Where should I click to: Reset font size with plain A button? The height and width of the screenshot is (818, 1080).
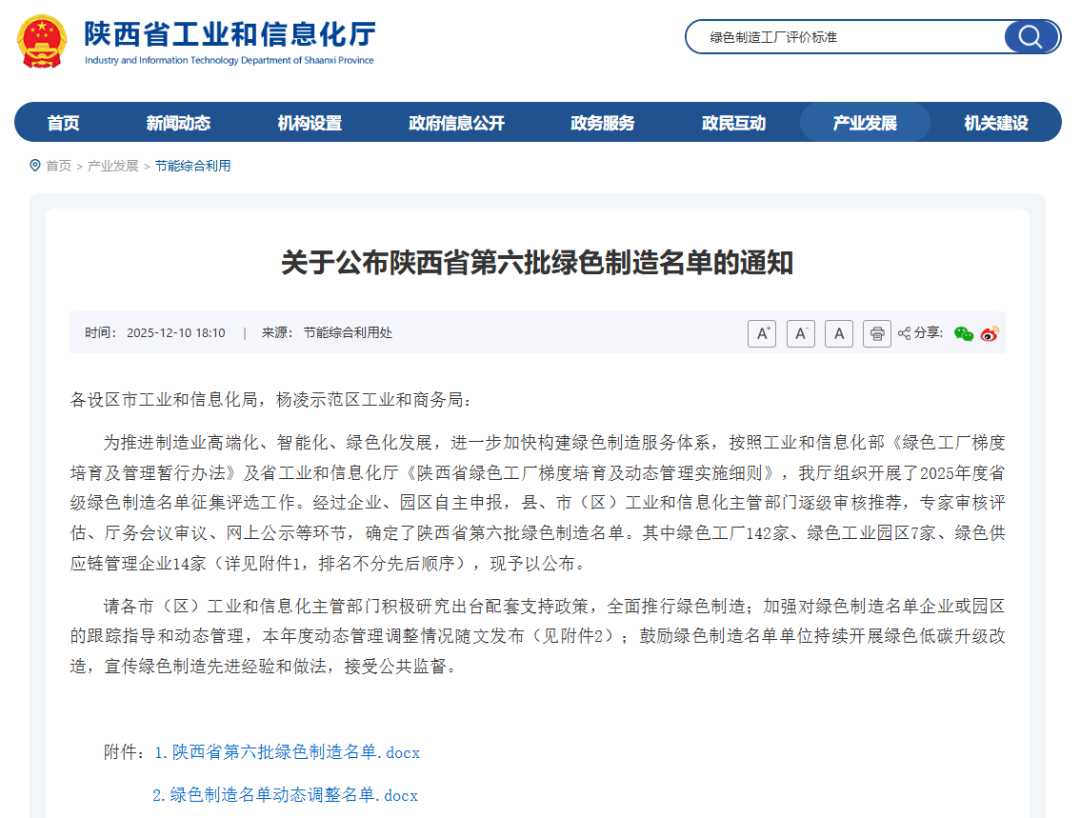(x=839, y=334)
